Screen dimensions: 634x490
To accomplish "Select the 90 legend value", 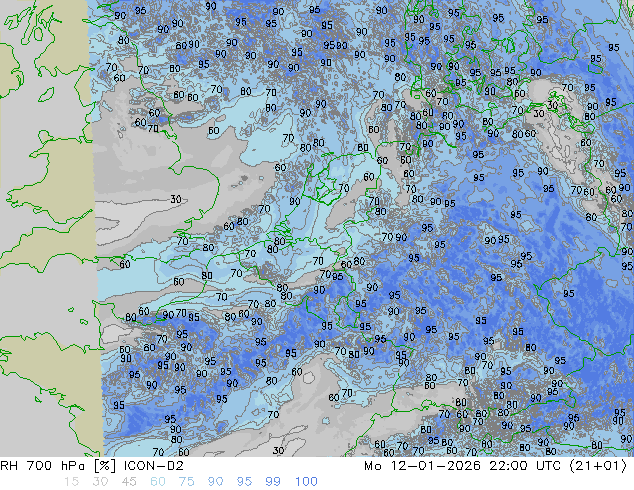I will (215, 482).
